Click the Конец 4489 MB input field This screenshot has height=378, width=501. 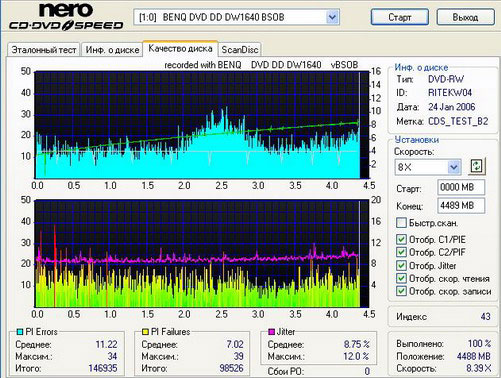point(461,205)
